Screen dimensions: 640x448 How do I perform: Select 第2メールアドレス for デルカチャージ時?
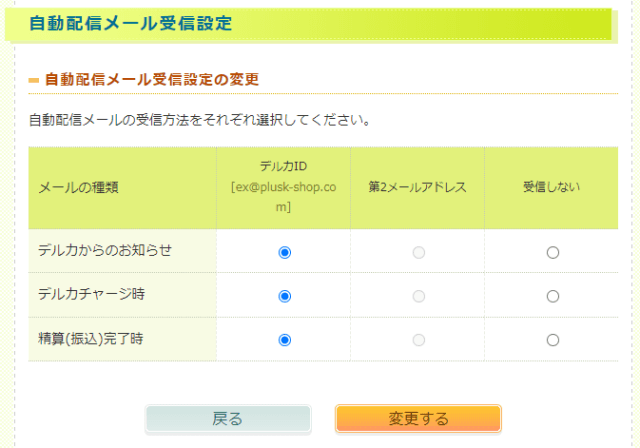coord(419,296)
